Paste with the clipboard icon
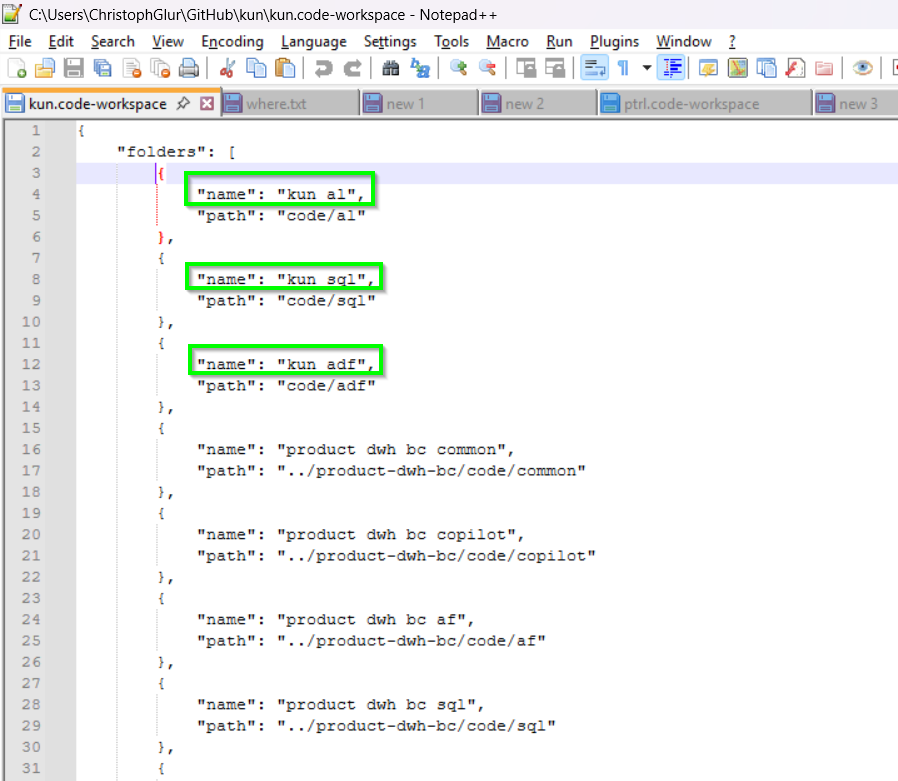This screenshot has width=898, height=781. pos(285,68)
